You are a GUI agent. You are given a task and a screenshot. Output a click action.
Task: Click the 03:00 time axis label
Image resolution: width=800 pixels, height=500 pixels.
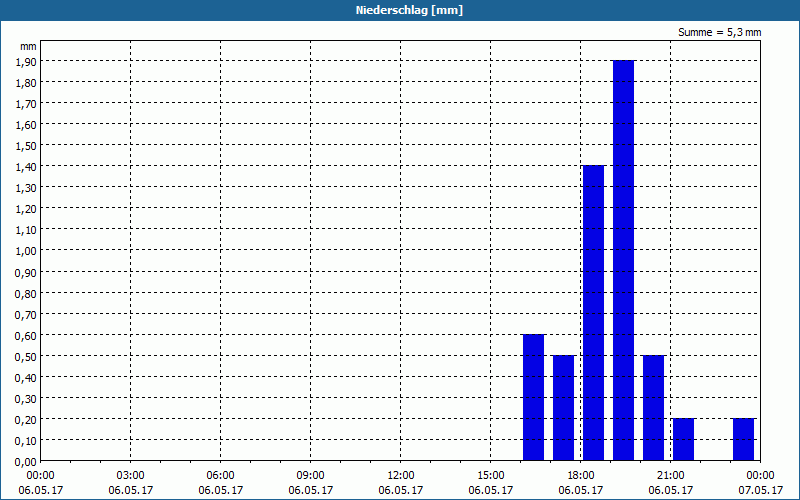[131, 476]
